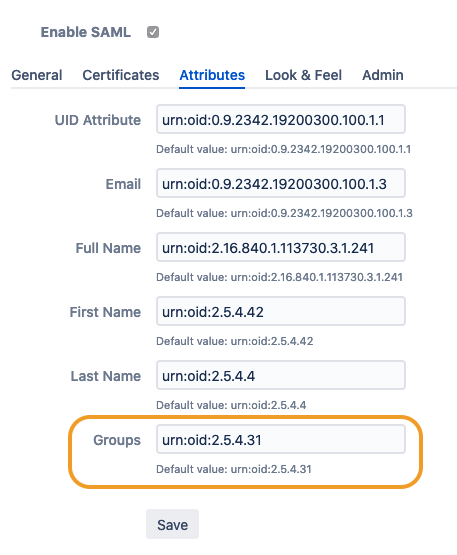Viewport: 457px width, 555px height.
Task: Save the attribute settings
Action: [x=172, y=525]
